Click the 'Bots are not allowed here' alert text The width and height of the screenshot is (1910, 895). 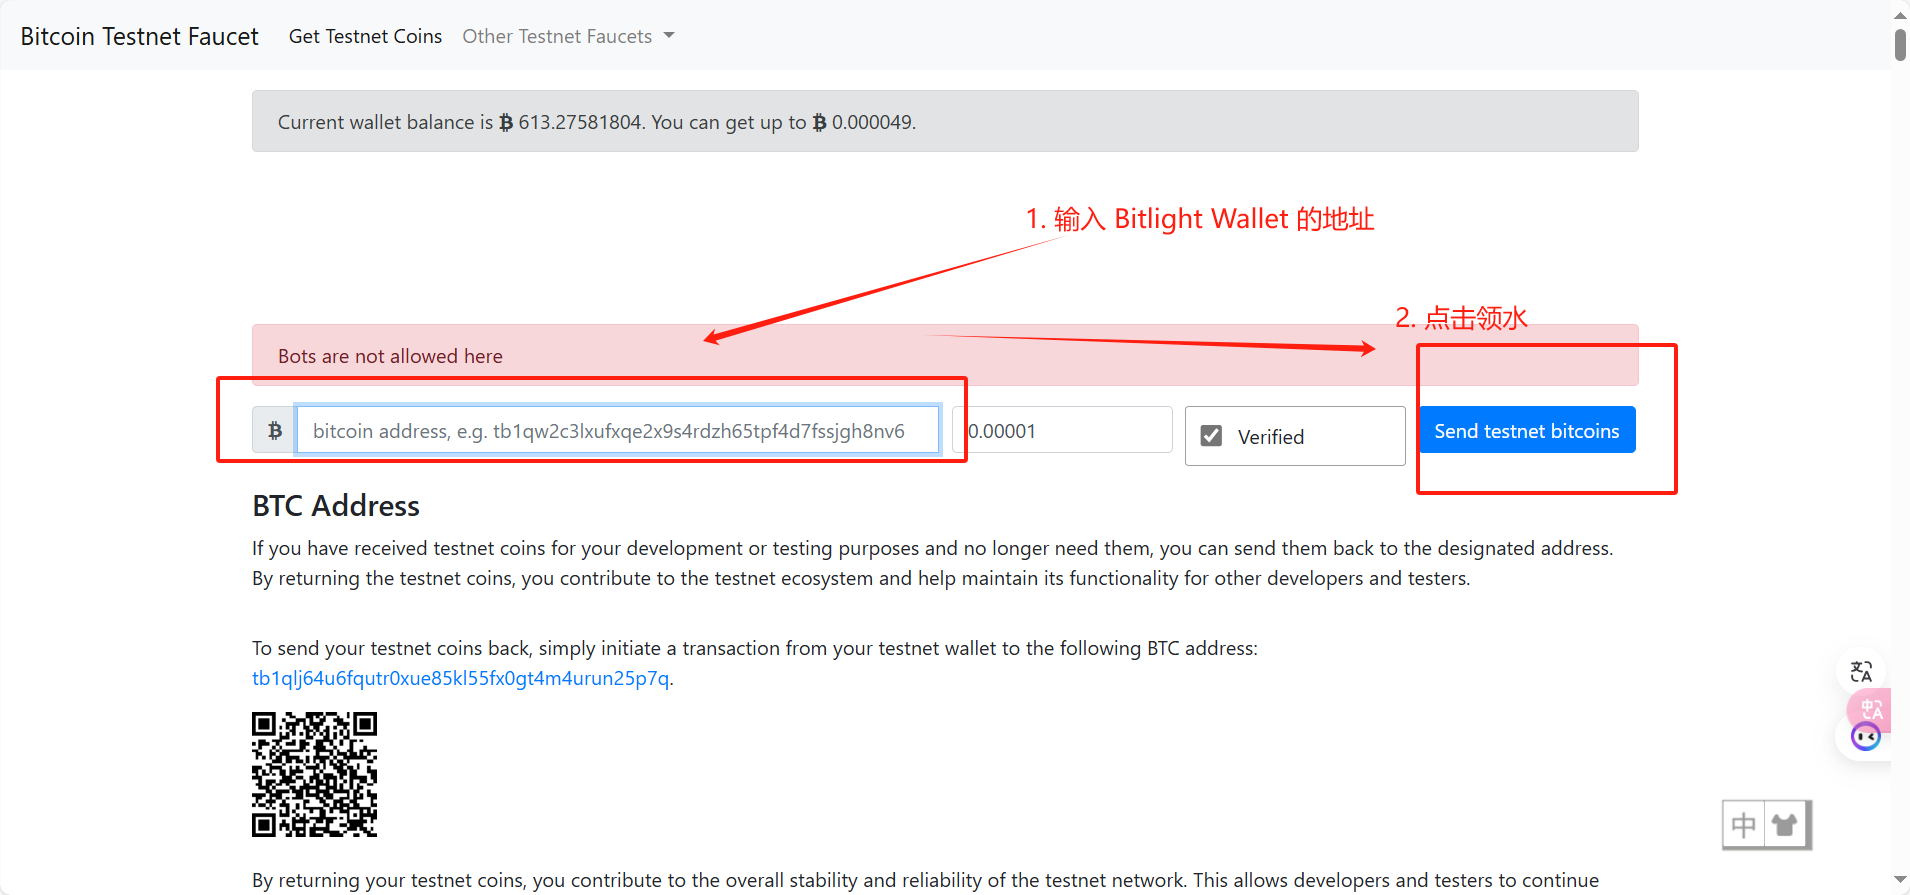390,356
